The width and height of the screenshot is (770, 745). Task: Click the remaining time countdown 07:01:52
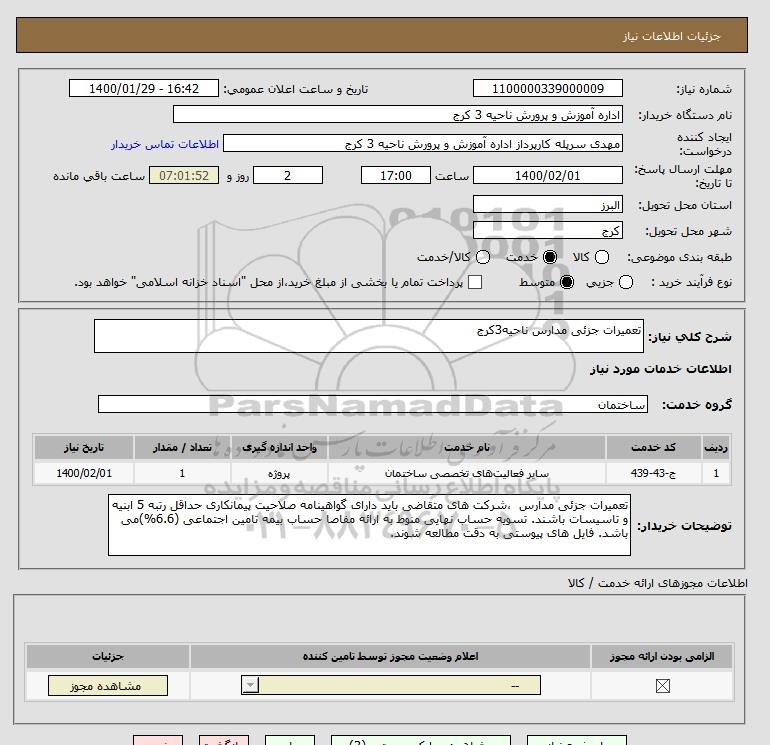184,175
